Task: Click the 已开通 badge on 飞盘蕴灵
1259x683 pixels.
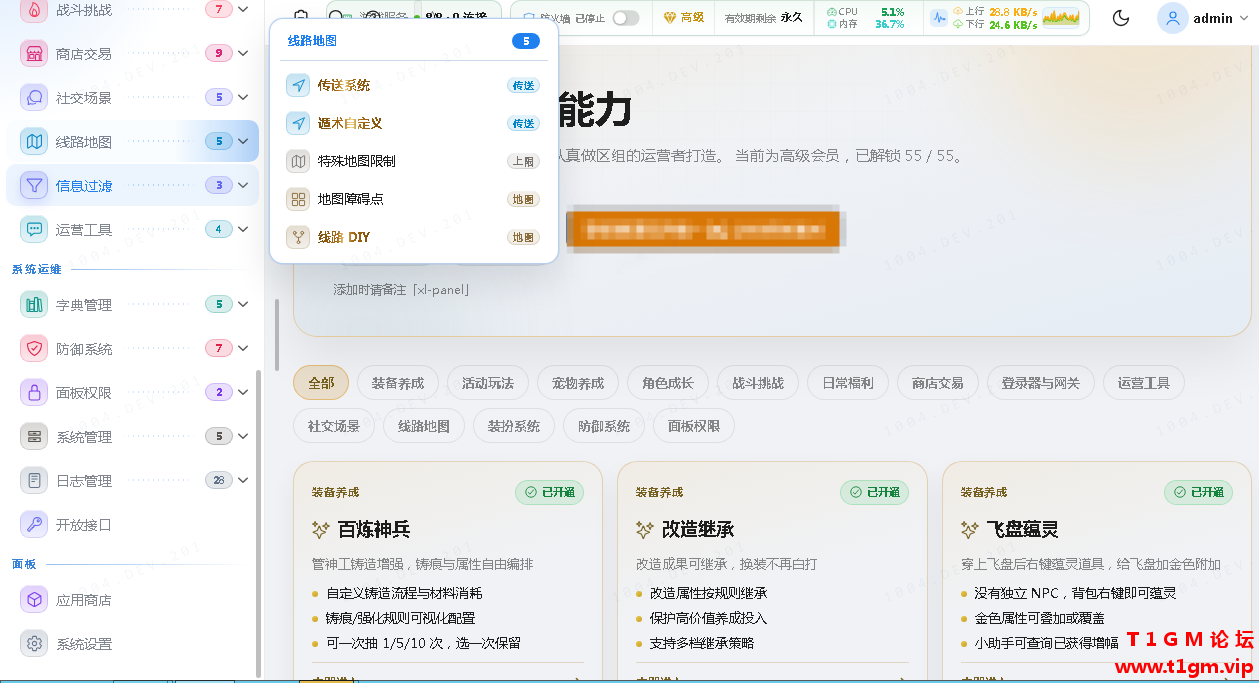Action: (x=1198, y=492)
